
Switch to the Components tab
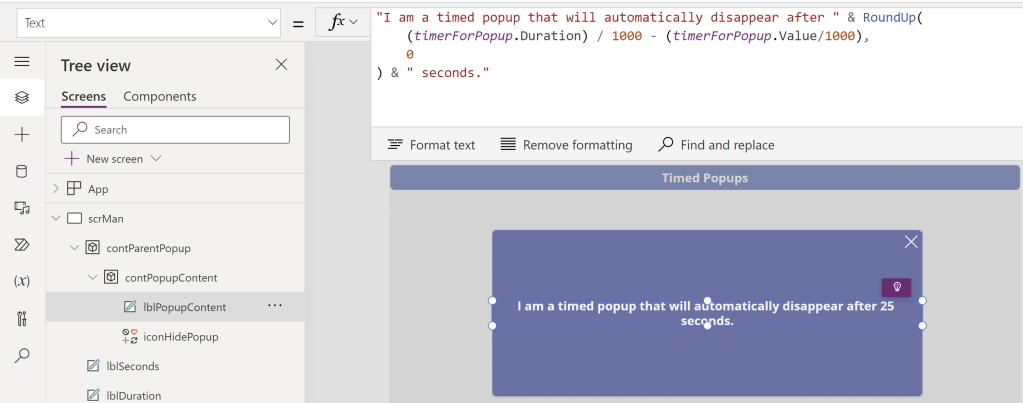tap(159, 97)
